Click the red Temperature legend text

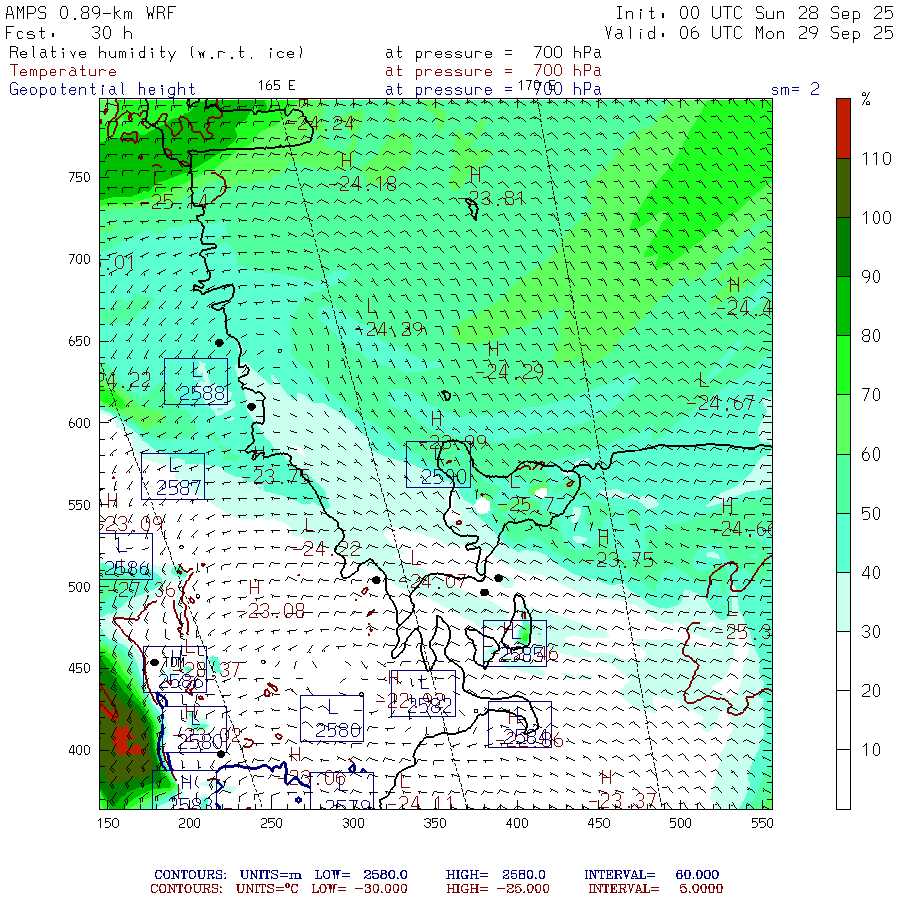click(63, 71)
